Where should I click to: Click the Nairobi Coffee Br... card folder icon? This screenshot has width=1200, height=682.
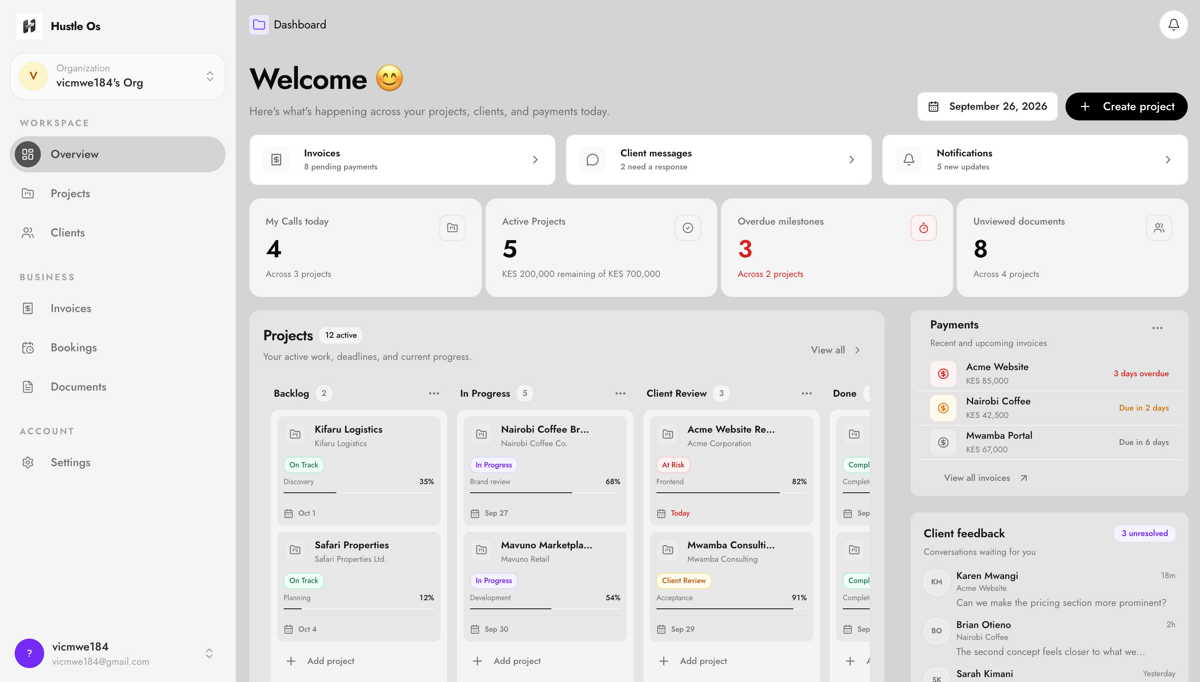pos(481,434)
